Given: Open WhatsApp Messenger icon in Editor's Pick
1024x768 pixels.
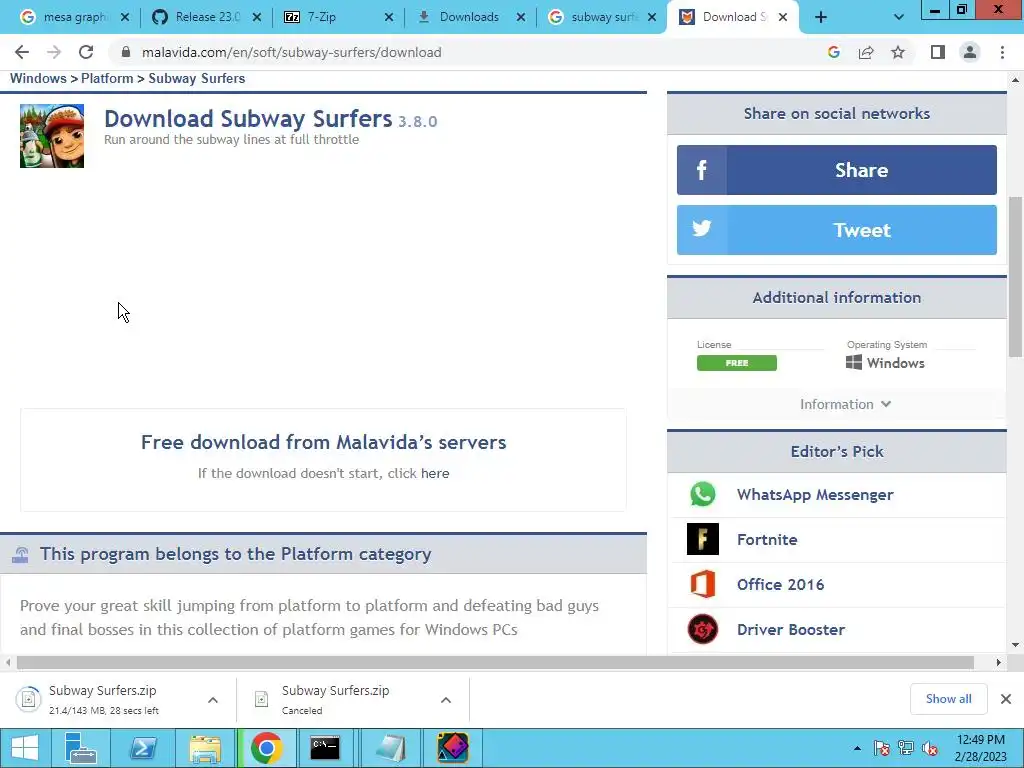Looking at the screenshot, I should coord(703,494).
